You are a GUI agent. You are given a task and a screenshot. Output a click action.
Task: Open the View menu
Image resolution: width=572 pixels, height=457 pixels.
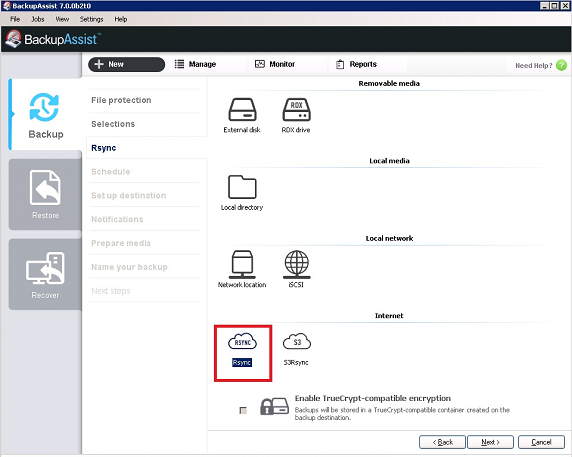click(62, 19)
